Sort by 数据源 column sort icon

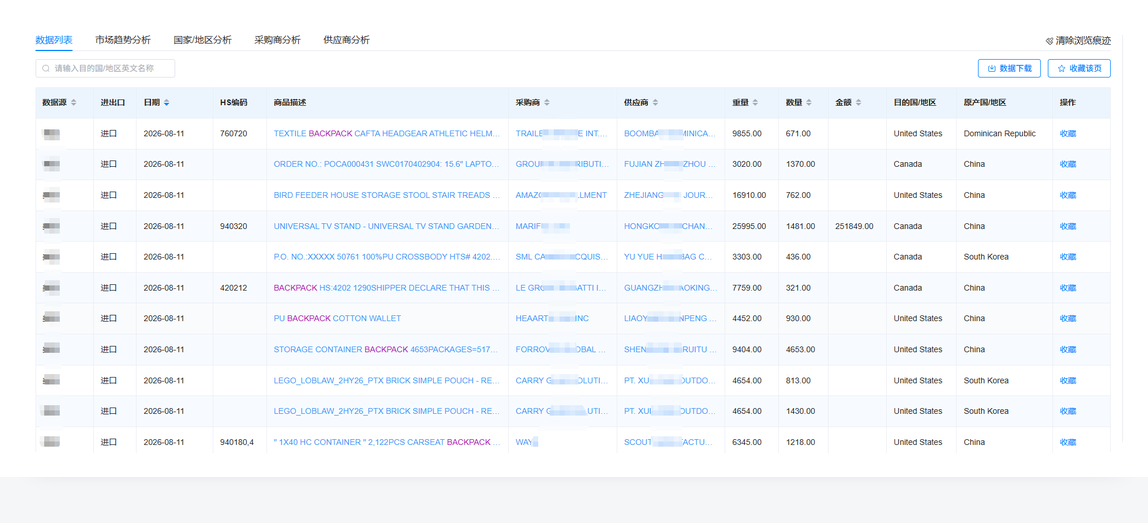click(73, 103)
